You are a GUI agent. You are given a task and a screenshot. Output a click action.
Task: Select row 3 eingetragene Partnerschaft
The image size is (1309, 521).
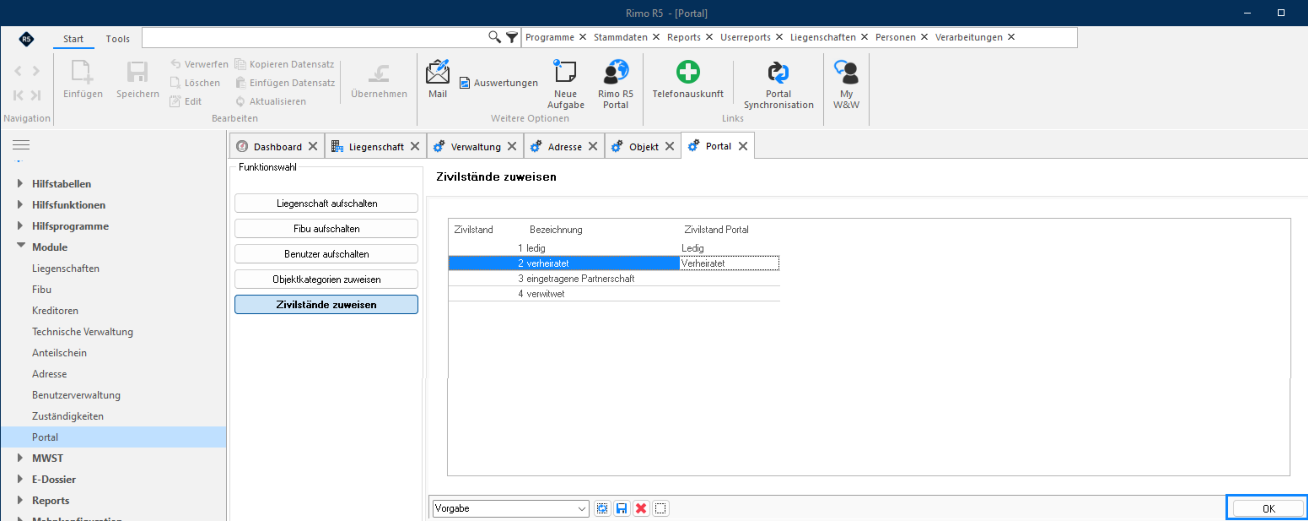[x=614, y=278]
